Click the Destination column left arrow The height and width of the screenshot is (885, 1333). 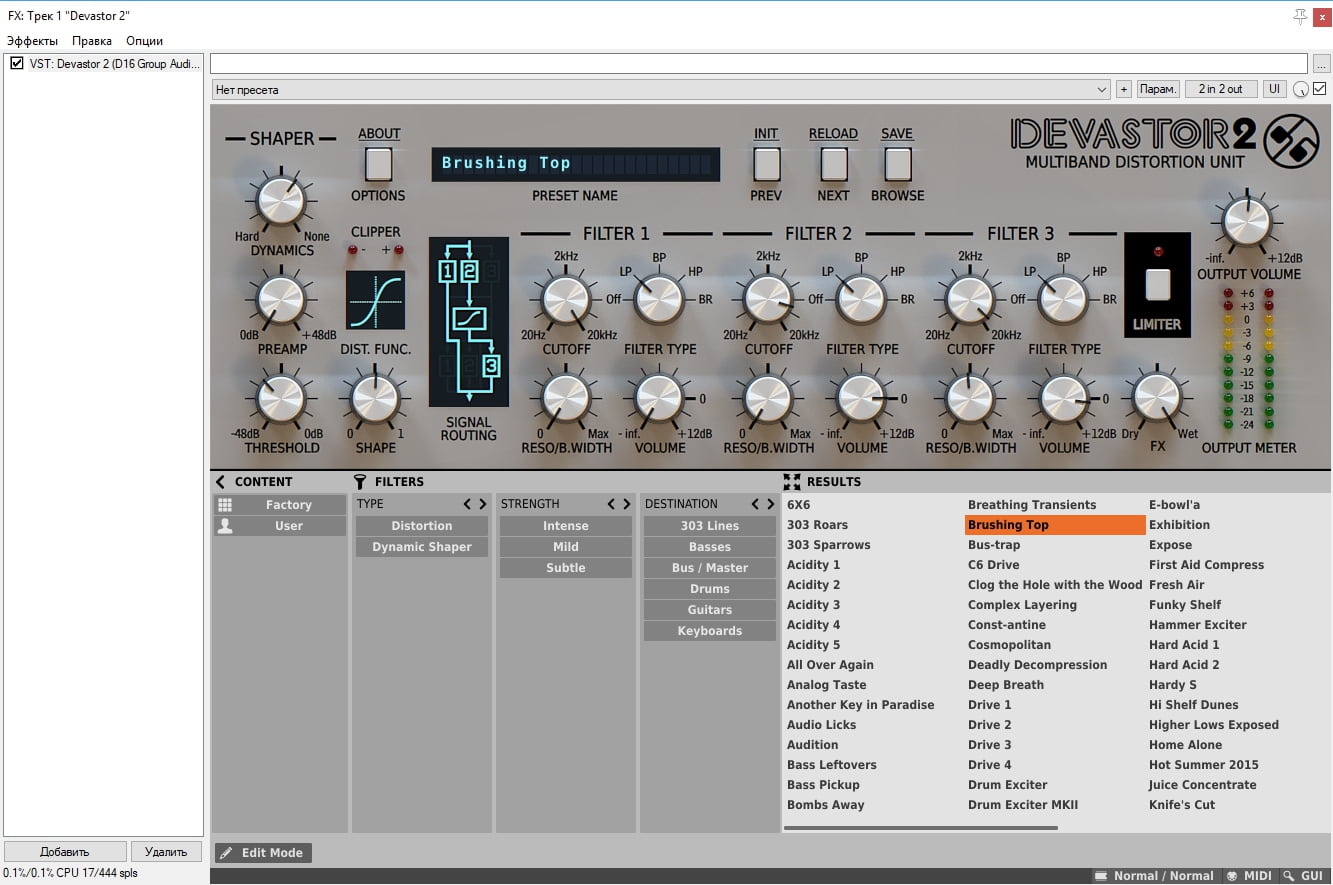coord(755,504)
